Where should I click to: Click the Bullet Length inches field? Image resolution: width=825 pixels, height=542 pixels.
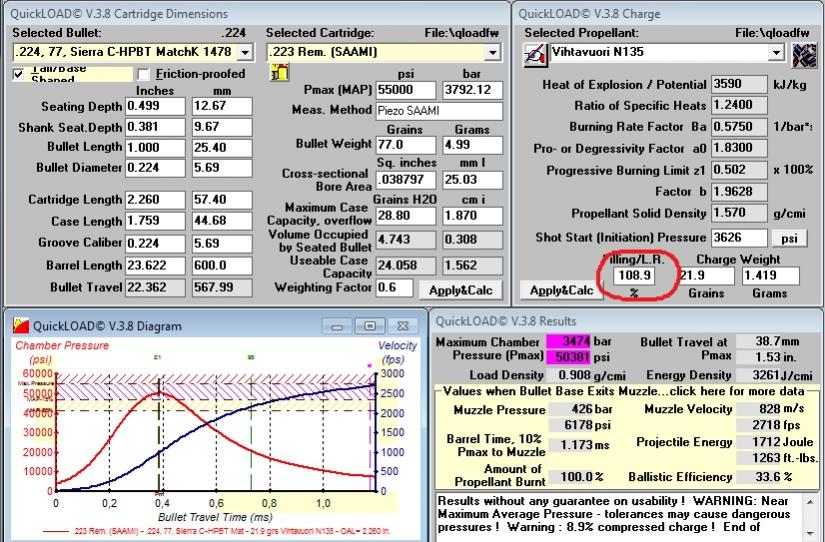(155, 147)
